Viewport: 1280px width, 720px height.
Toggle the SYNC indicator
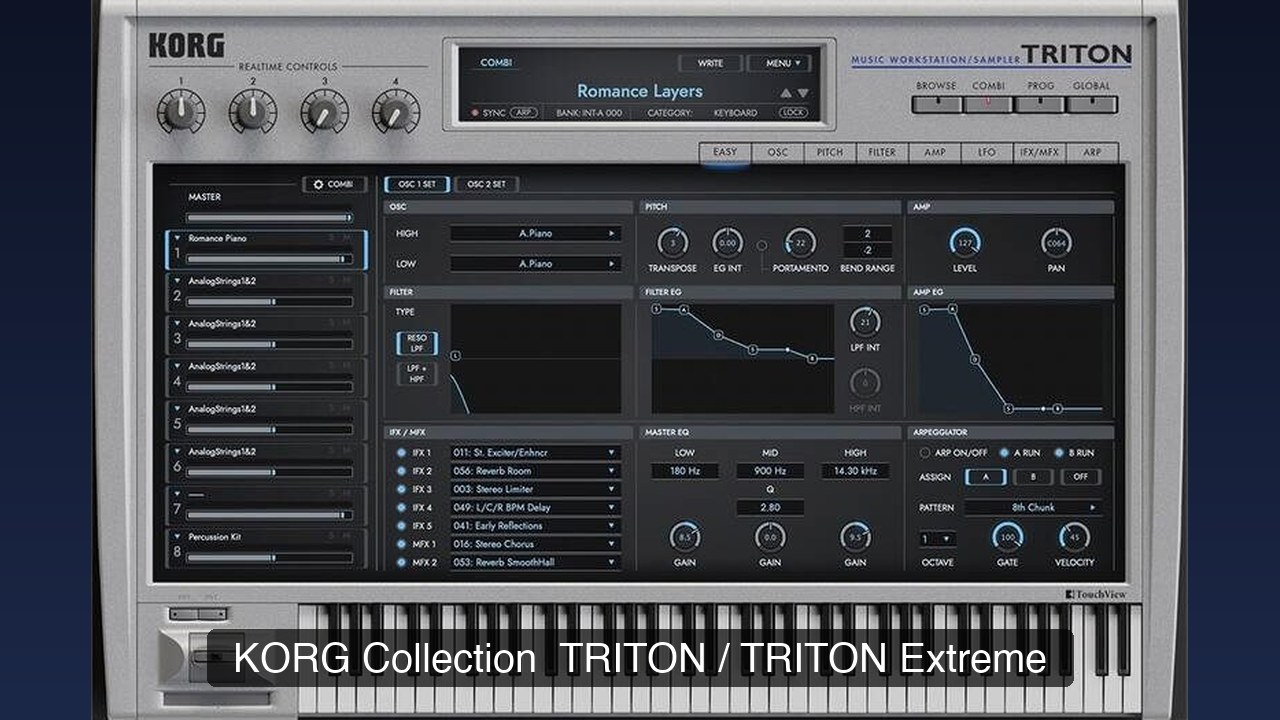tap(476, 113)
